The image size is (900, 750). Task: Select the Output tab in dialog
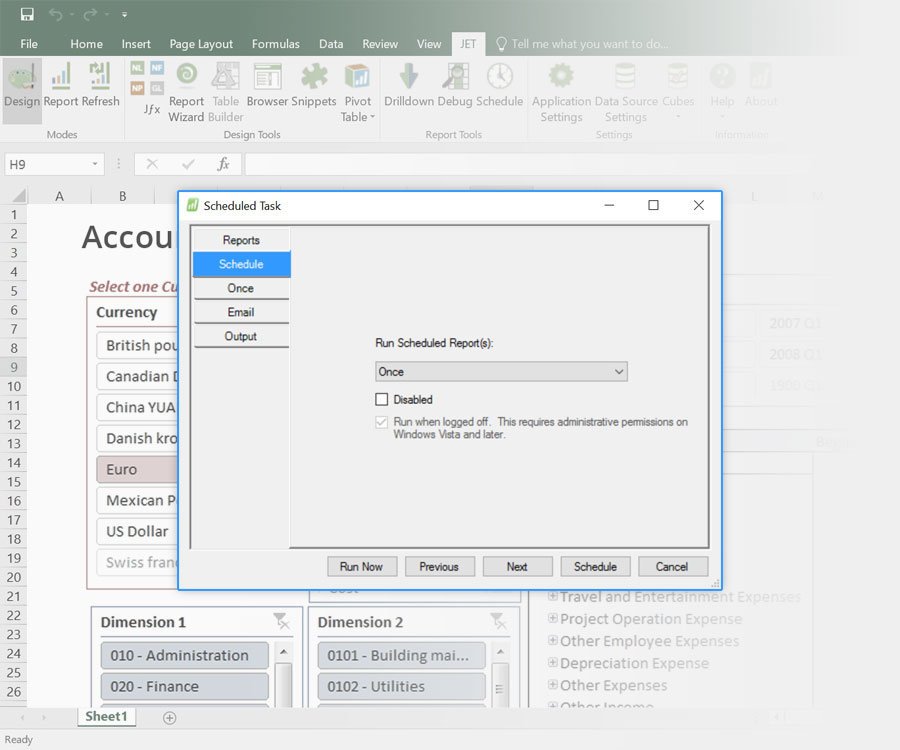coord(241,336)
